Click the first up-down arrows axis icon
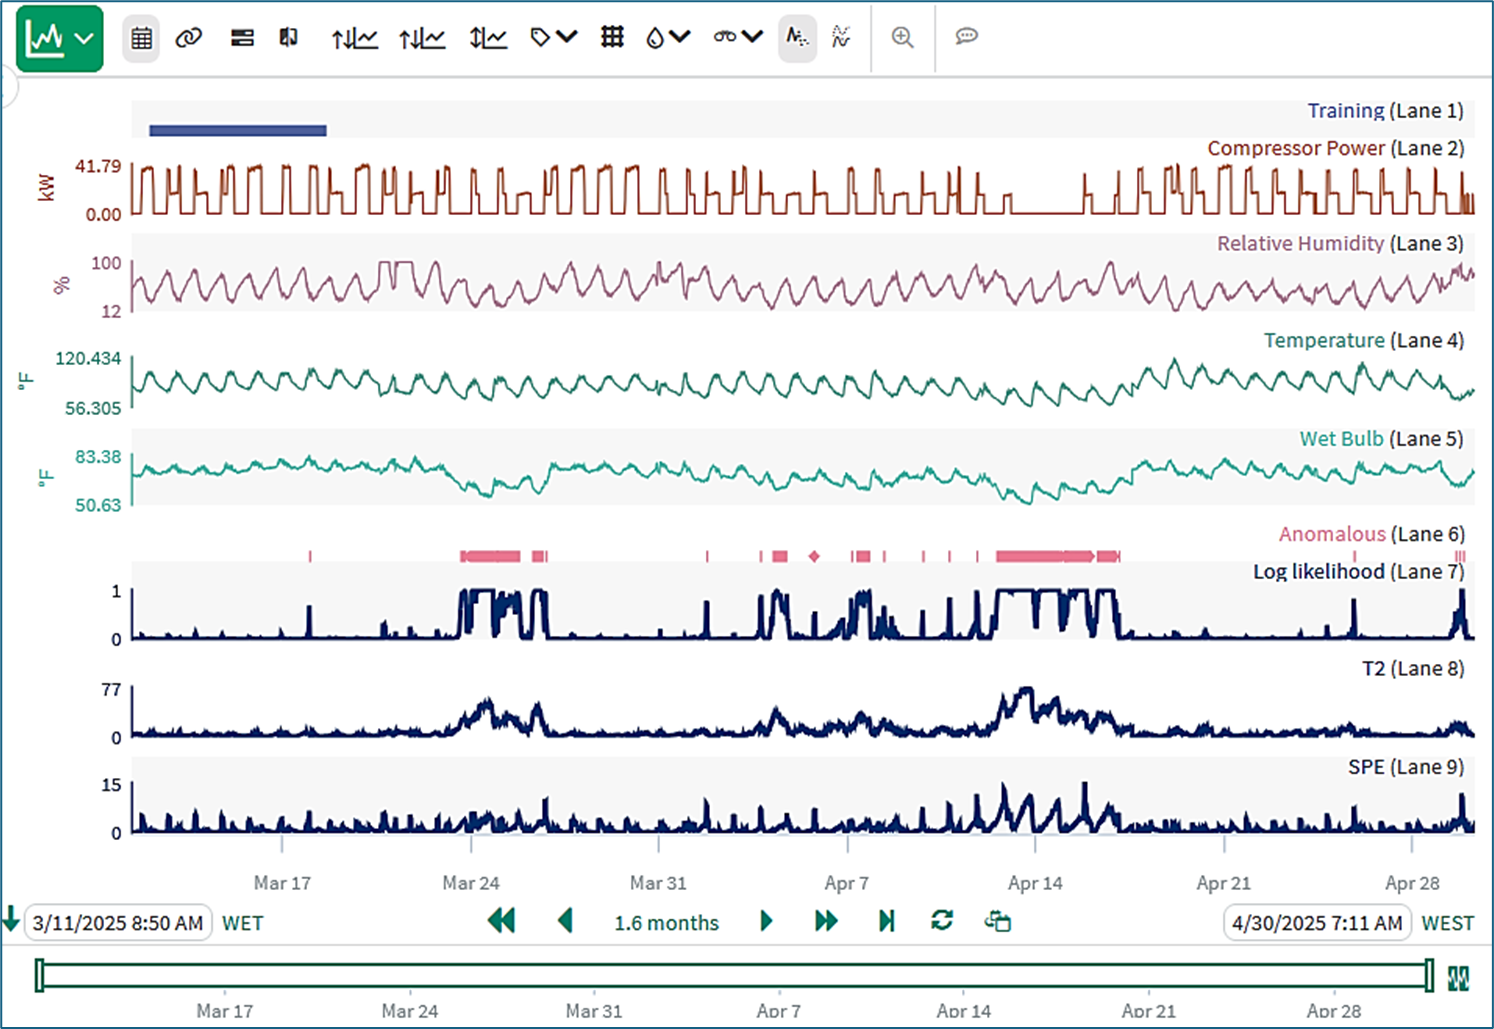The image size is (1494, 1029). (x=354, y=38)
